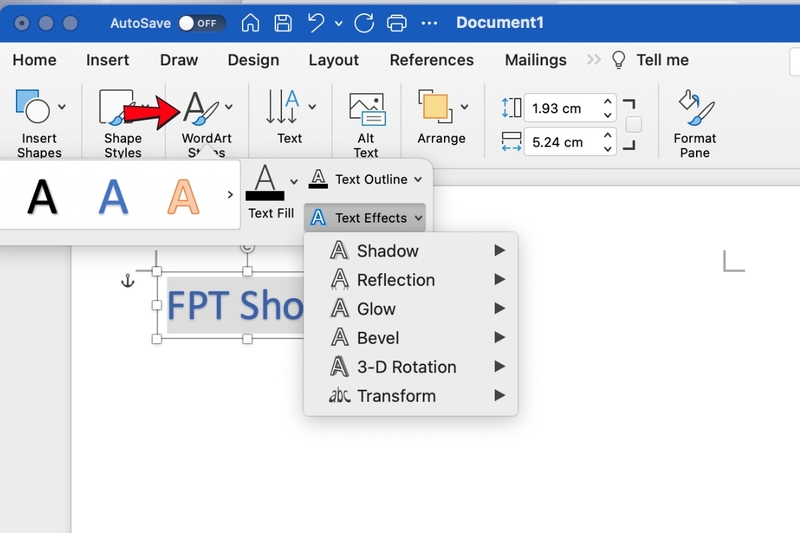
Task: Open the Glow submenu
Action: click(411, 309)
